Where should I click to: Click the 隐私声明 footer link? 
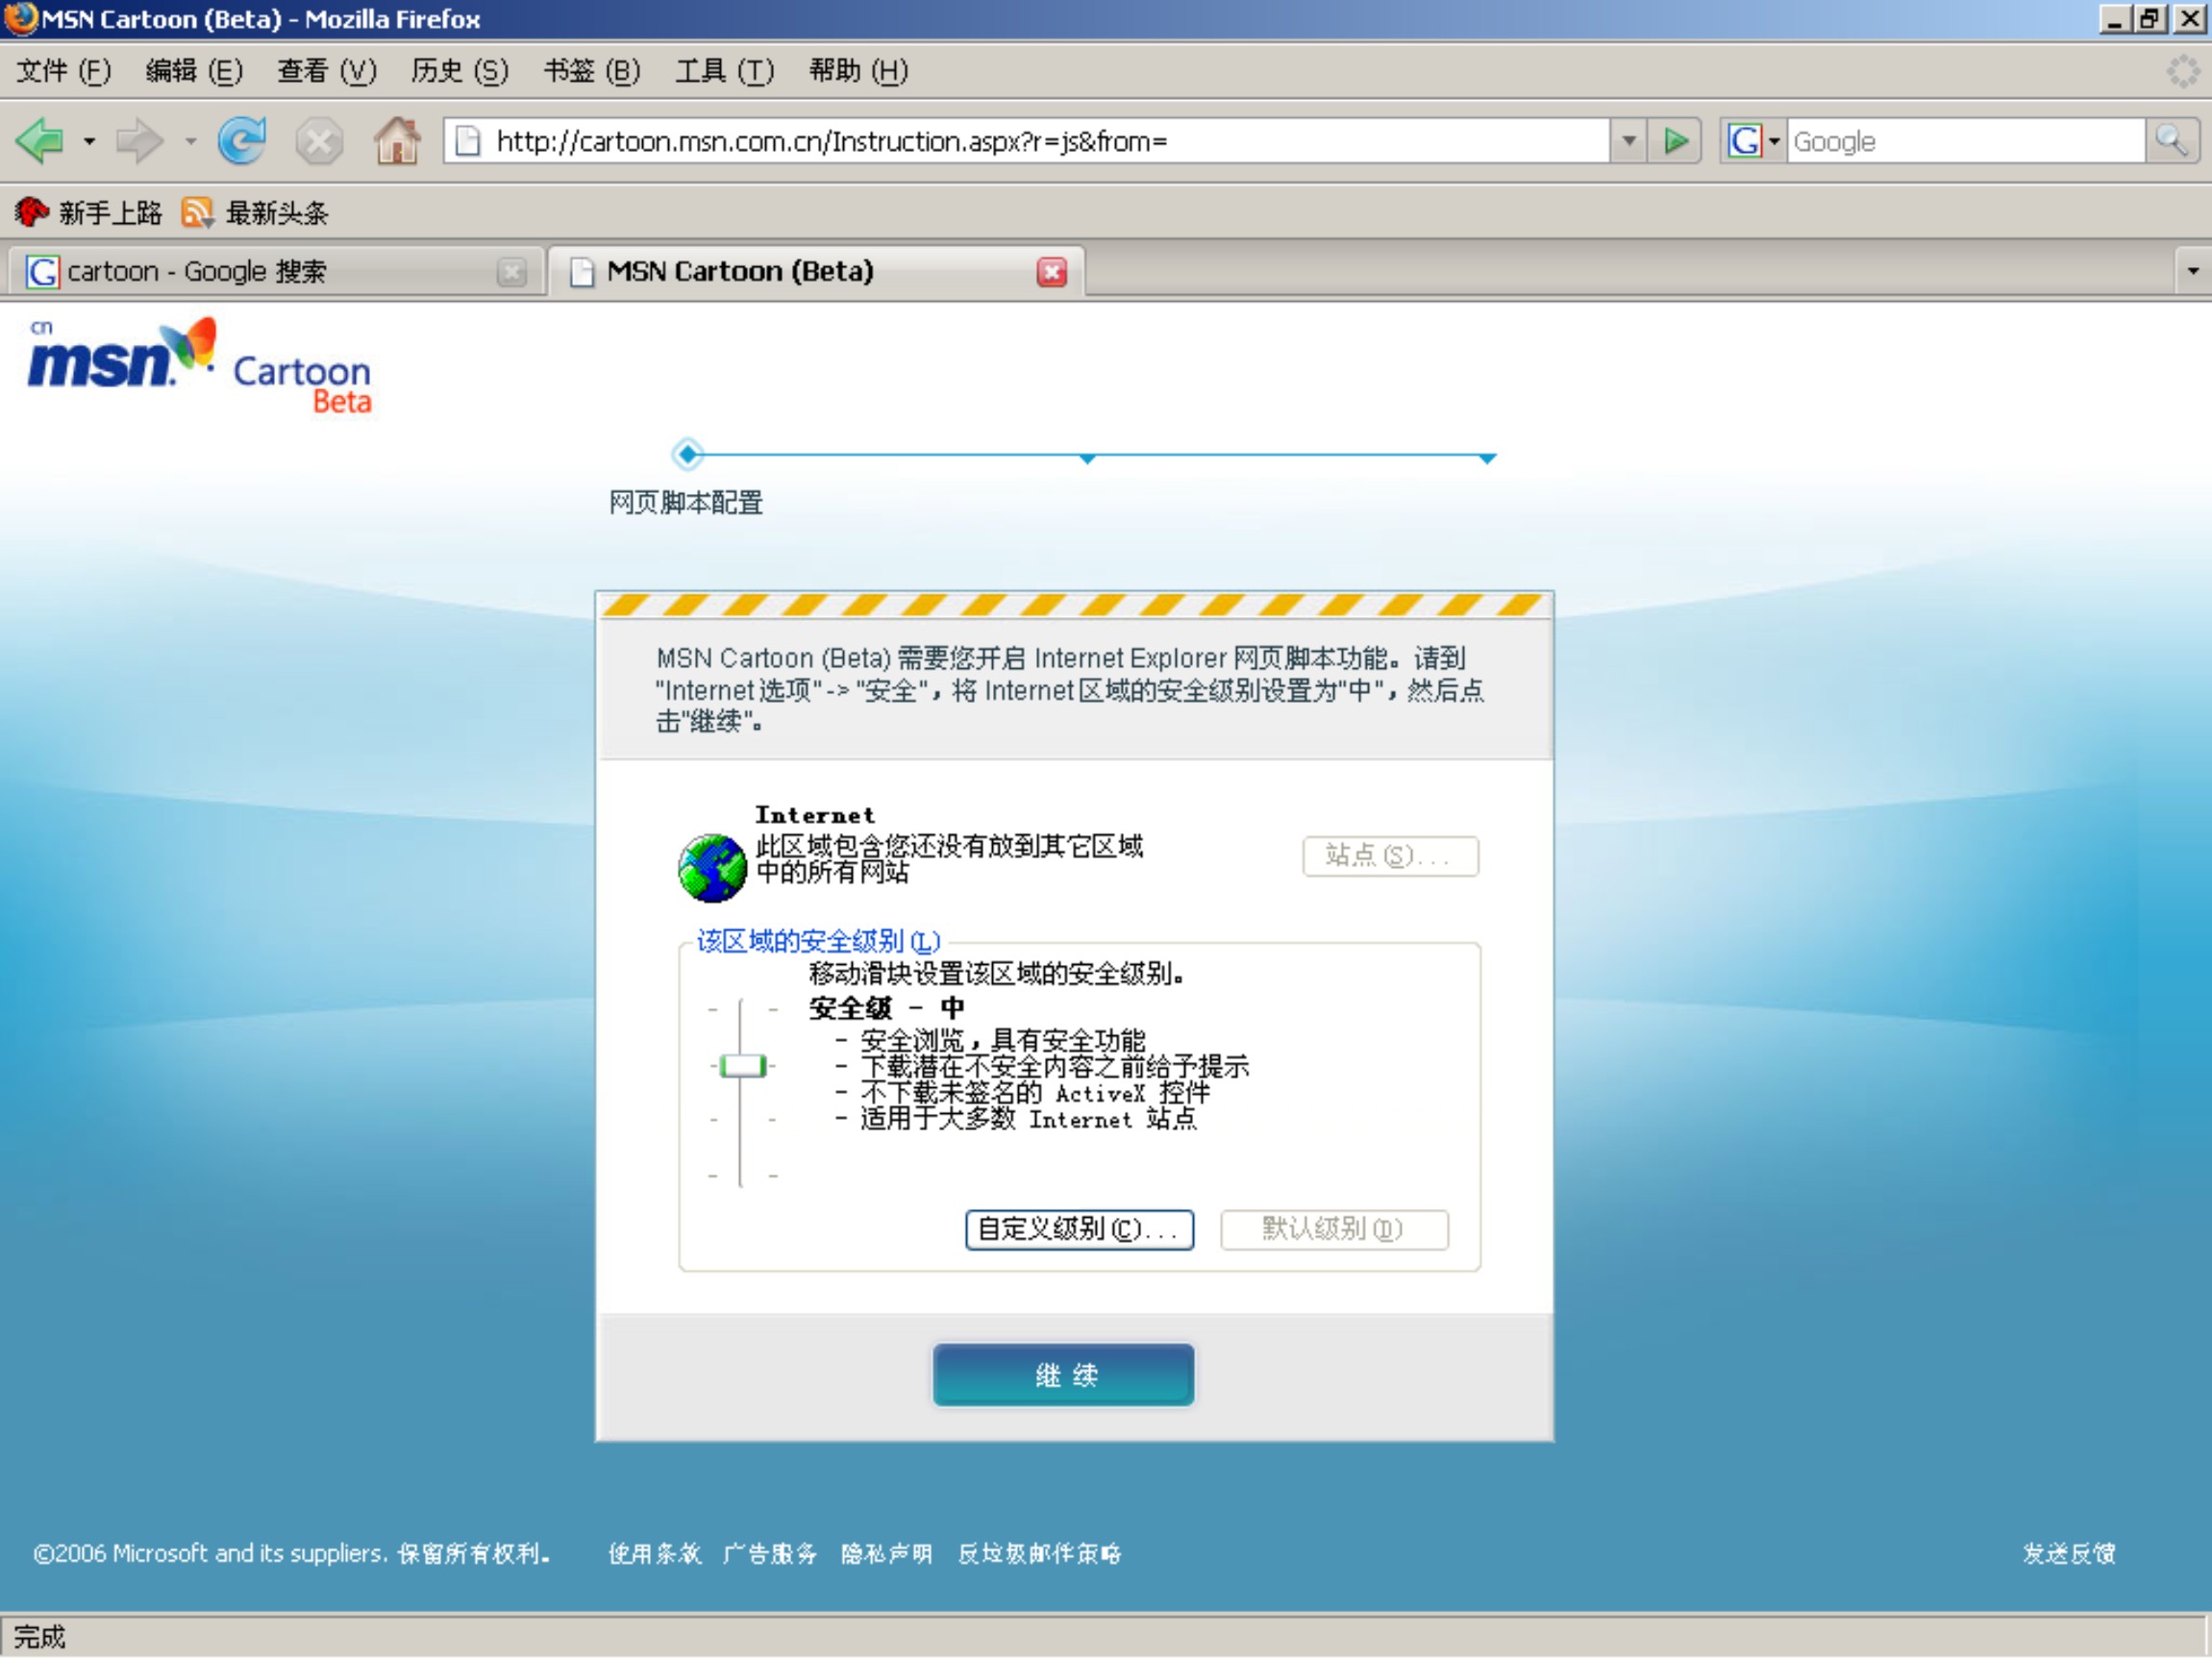(x=886, y=1553)
